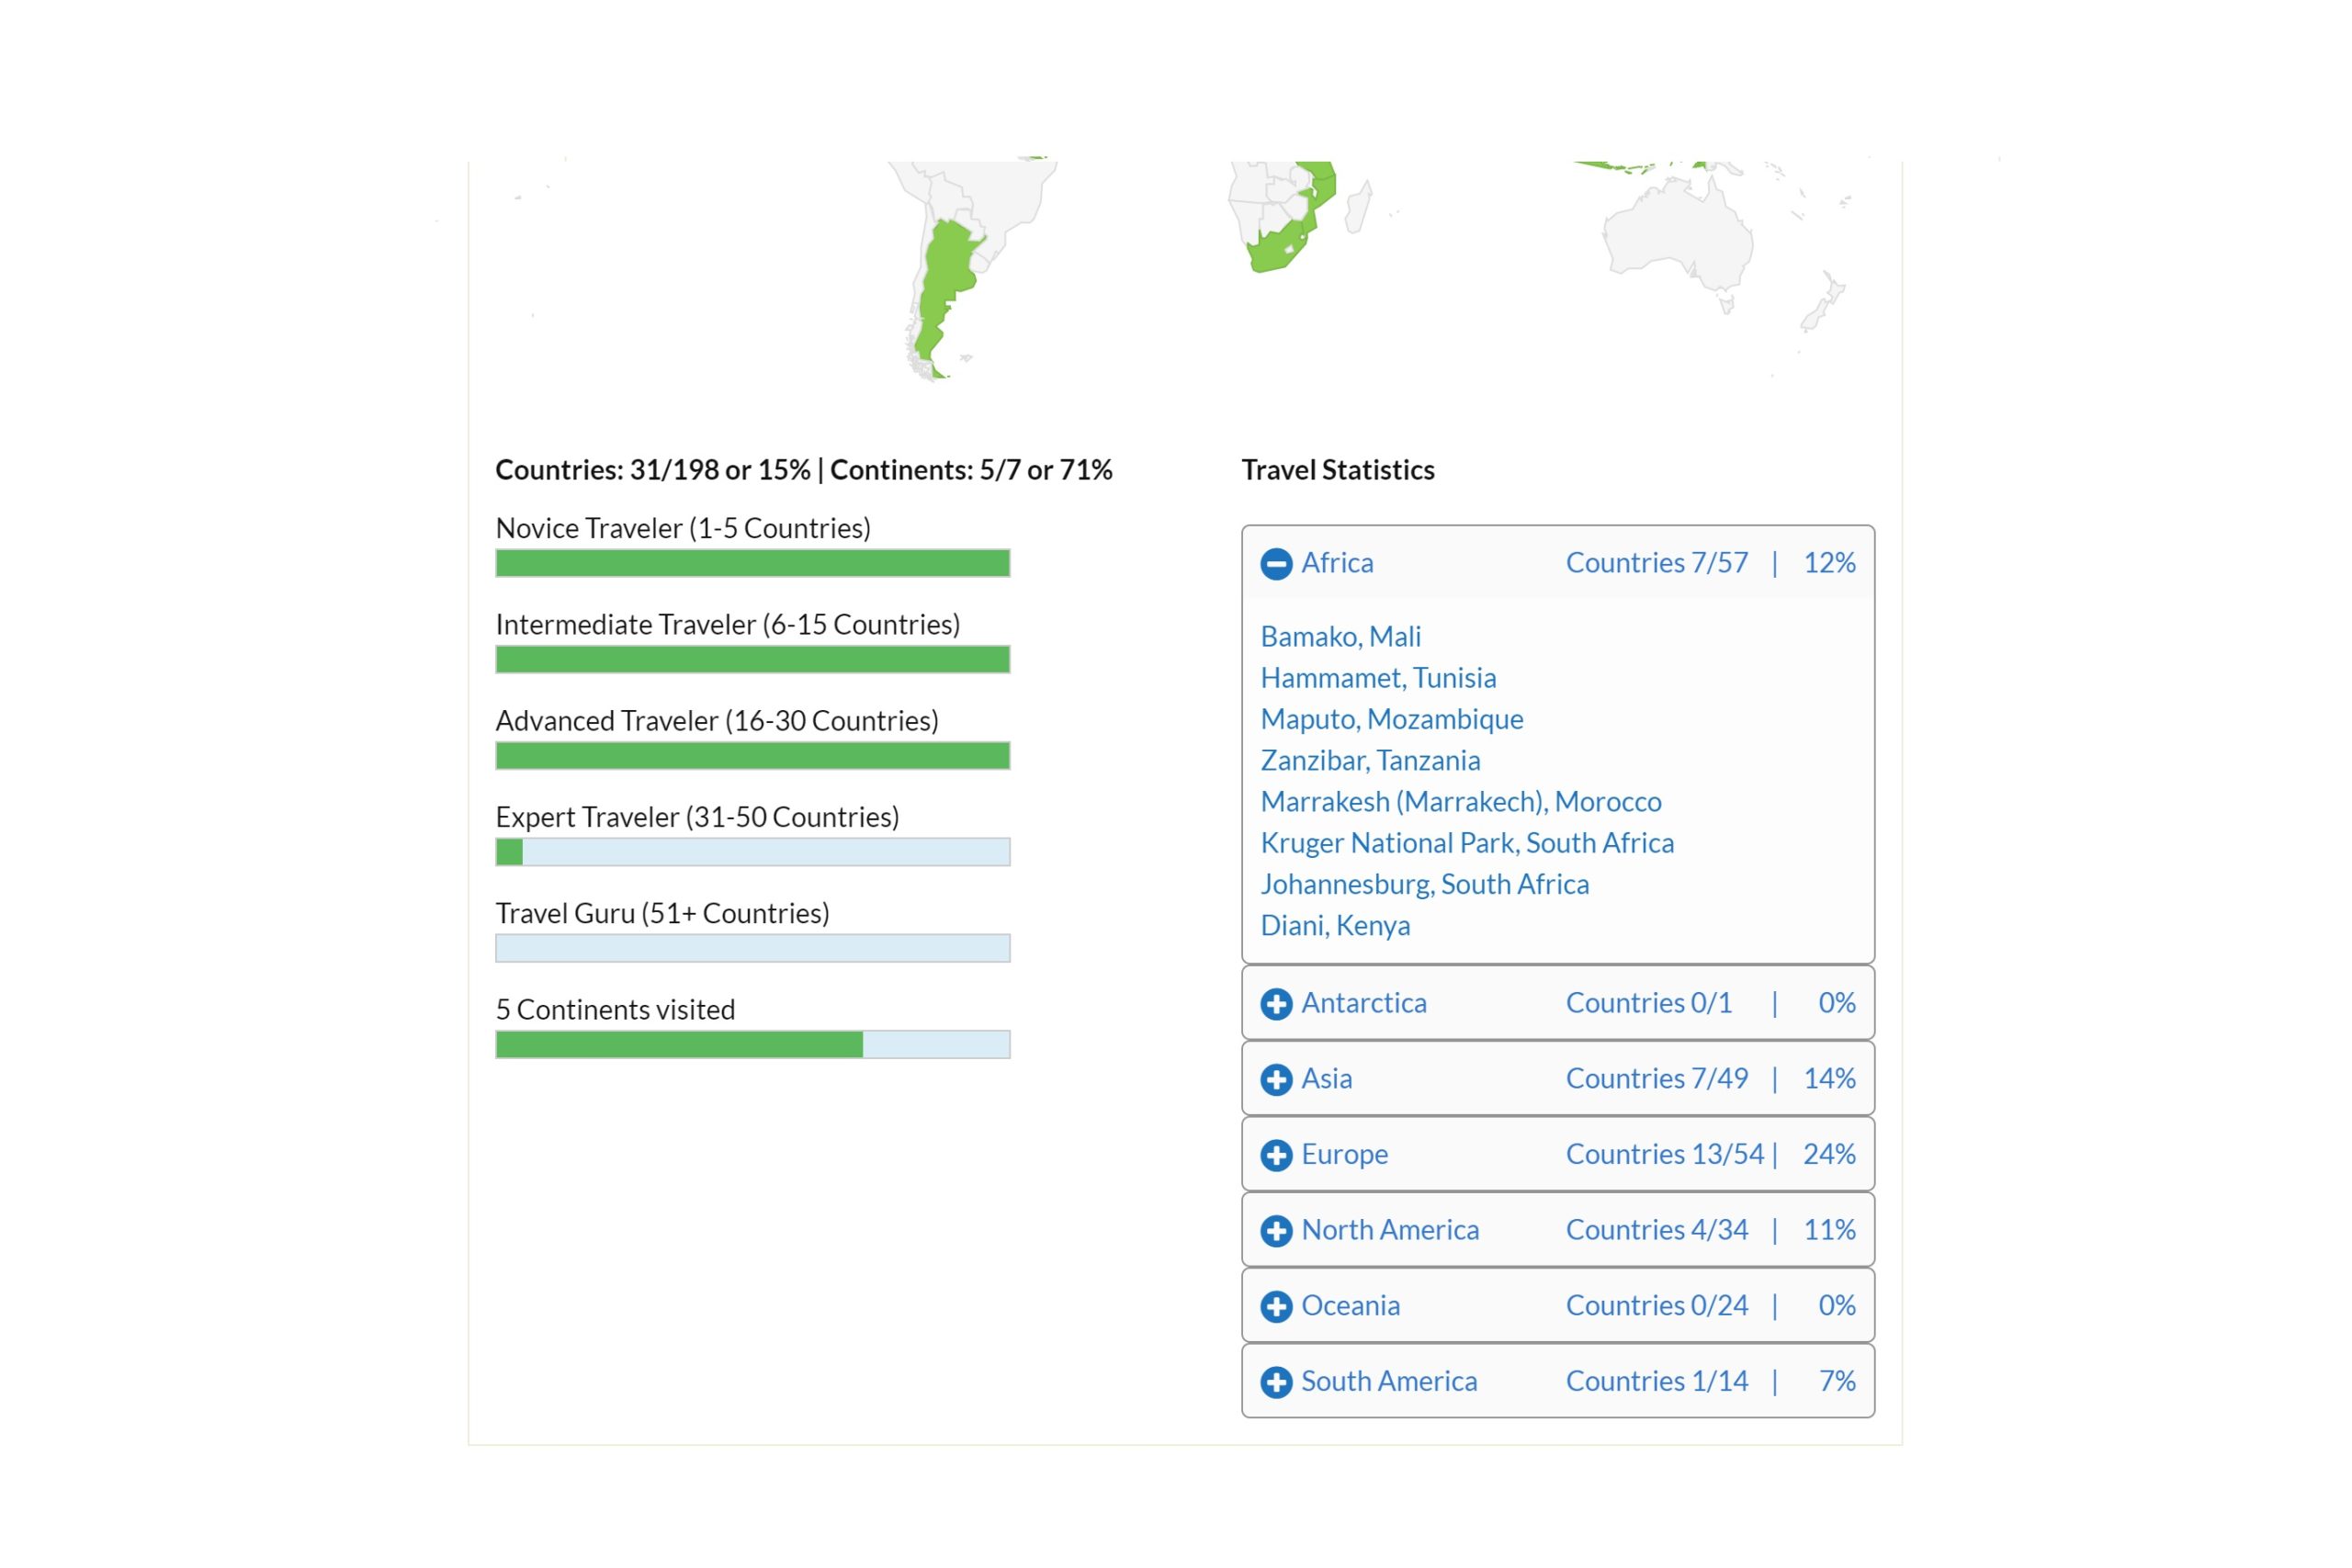This screenshot has width=2352, height=1568.
Task: Collapse Africa with the minus icon
Action: [x=1276, y=564]
